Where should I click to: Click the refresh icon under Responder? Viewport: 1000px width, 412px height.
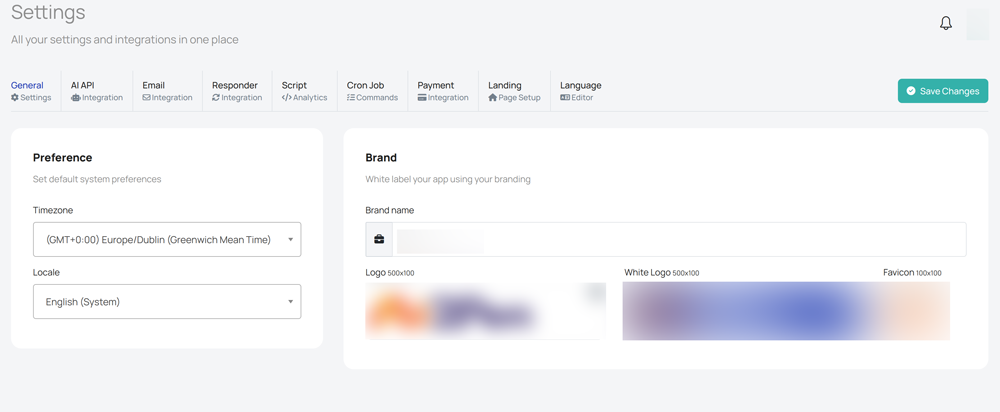point(216,98)
